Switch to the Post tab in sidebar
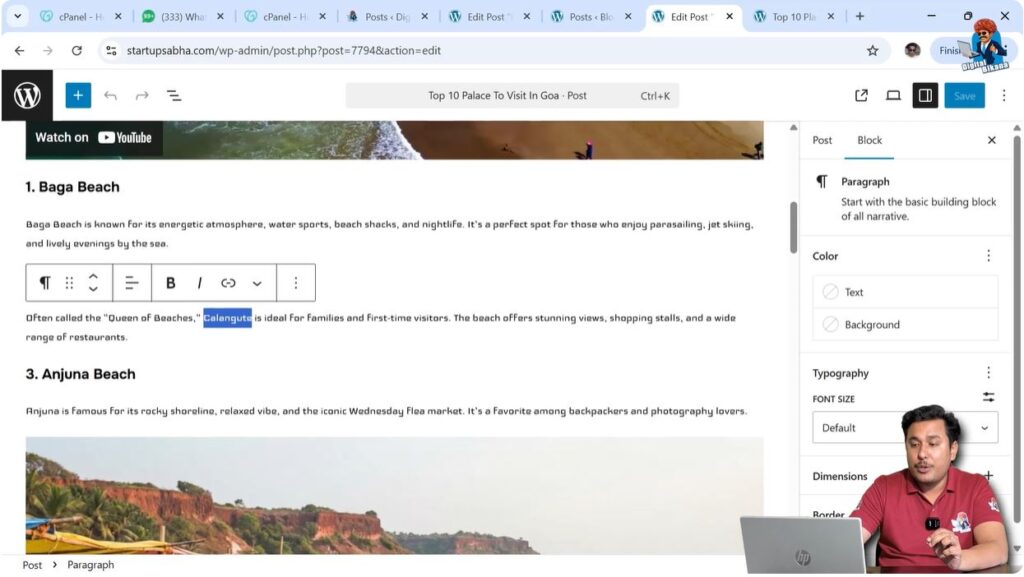Image resolution: width=1024 pixels, height=577 pixels. click(x=822, y=140)
